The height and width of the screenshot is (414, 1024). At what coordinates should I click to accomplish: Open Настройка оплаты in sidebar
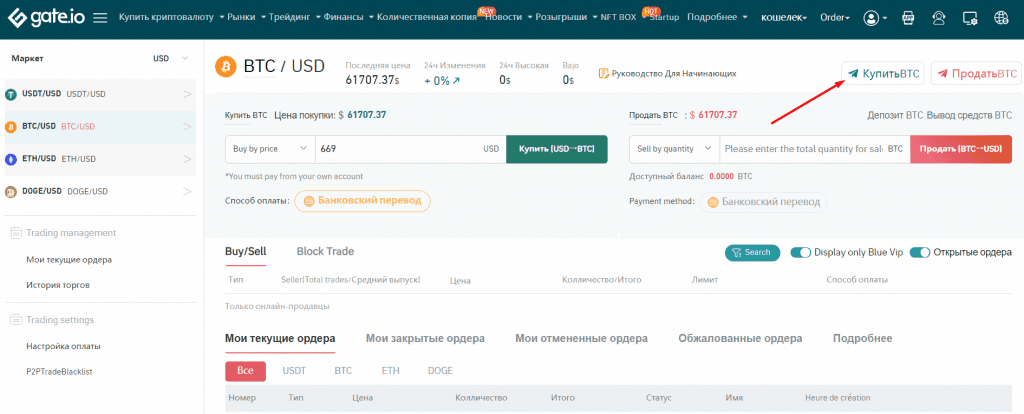[x=63, y=346]
